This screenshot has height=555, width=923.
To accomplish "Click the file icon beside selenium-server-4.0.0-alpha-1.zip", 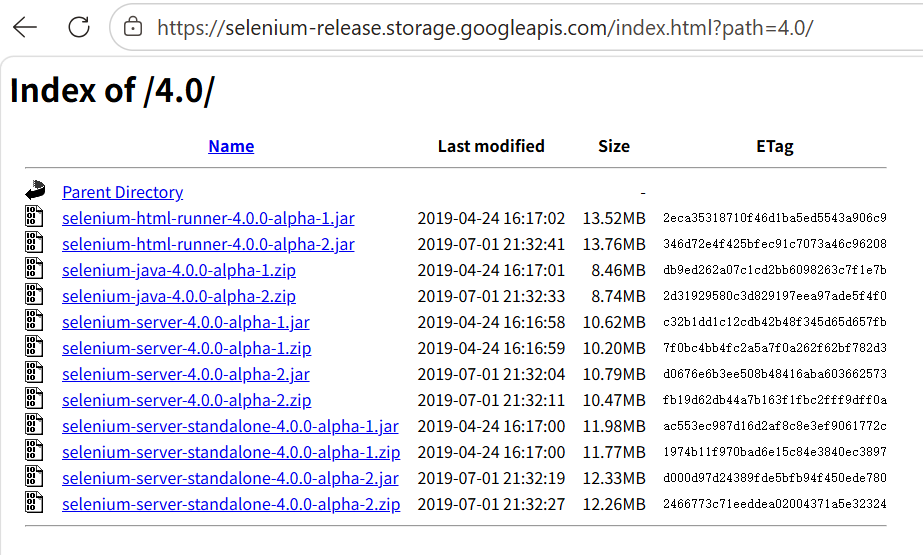I will [35, 348].
